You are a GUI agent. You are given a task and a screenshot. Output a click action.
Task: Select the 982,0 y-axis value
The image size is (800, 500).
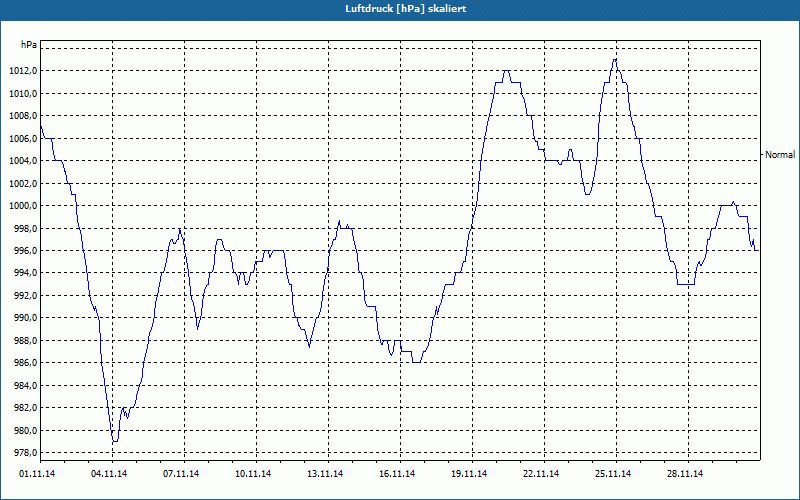[x=26, y=408]
